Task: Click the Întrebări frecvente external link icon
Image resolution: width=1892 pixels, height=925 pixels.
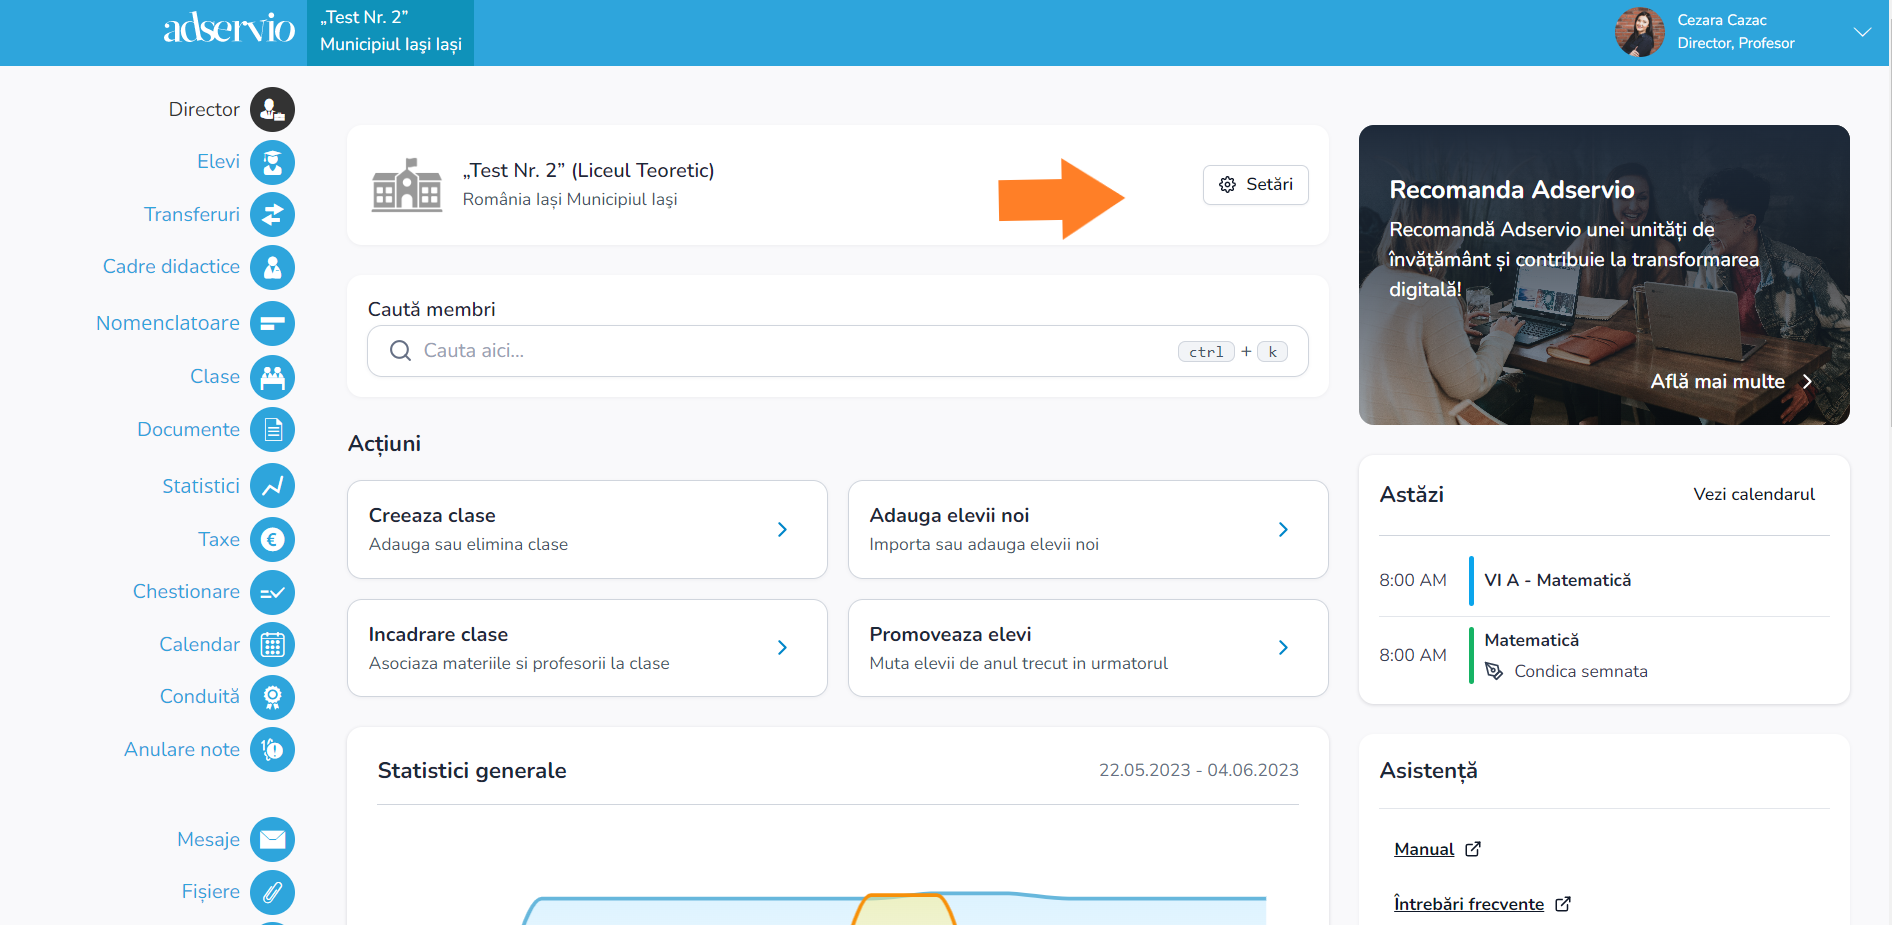Action: point(1563,904)
